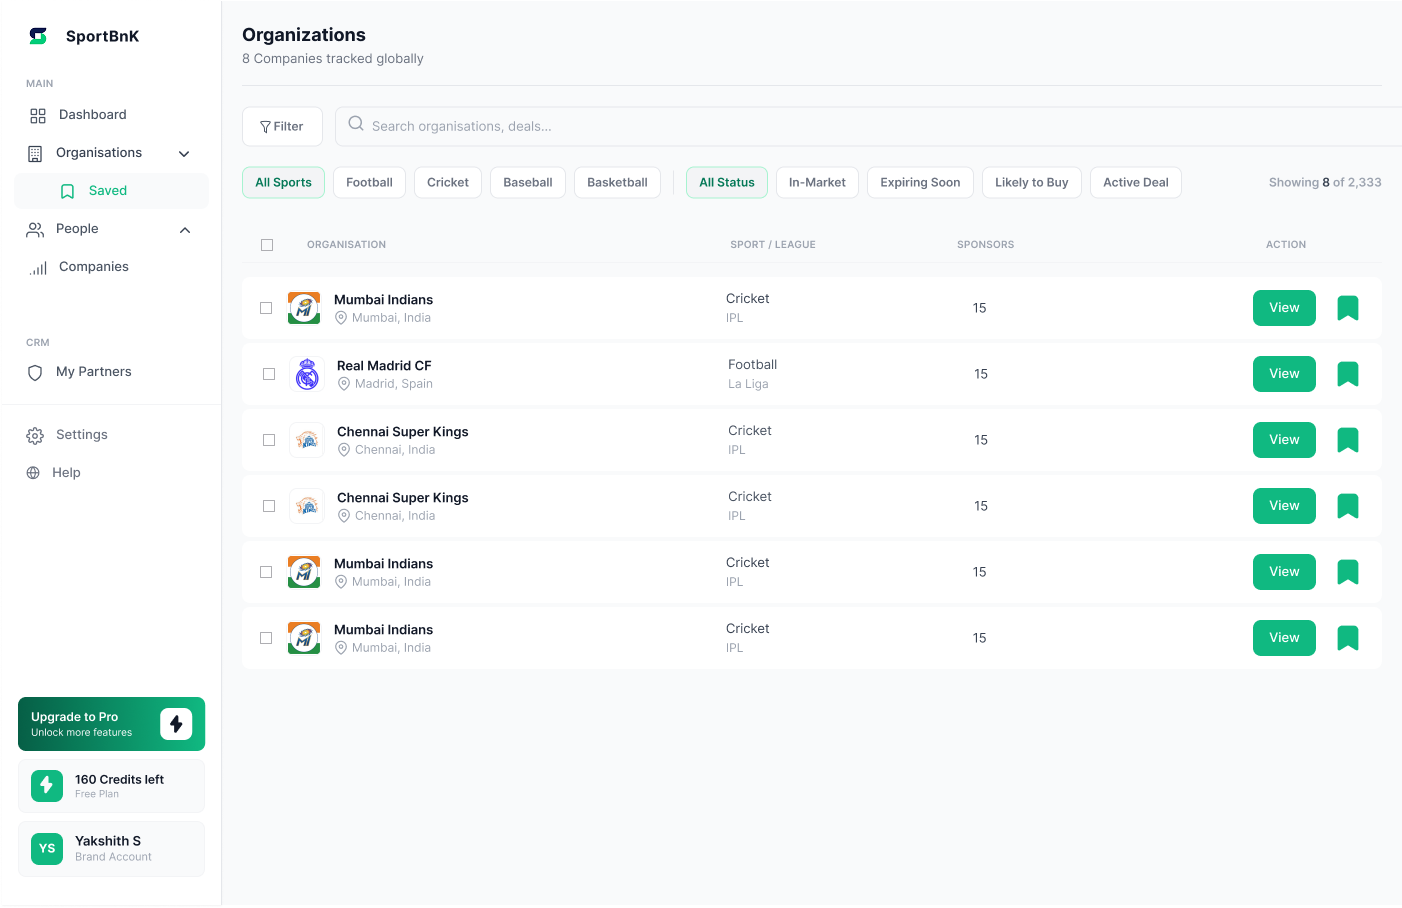
Task: Click the Search organisations input field
Action: (x=868, y=126)
